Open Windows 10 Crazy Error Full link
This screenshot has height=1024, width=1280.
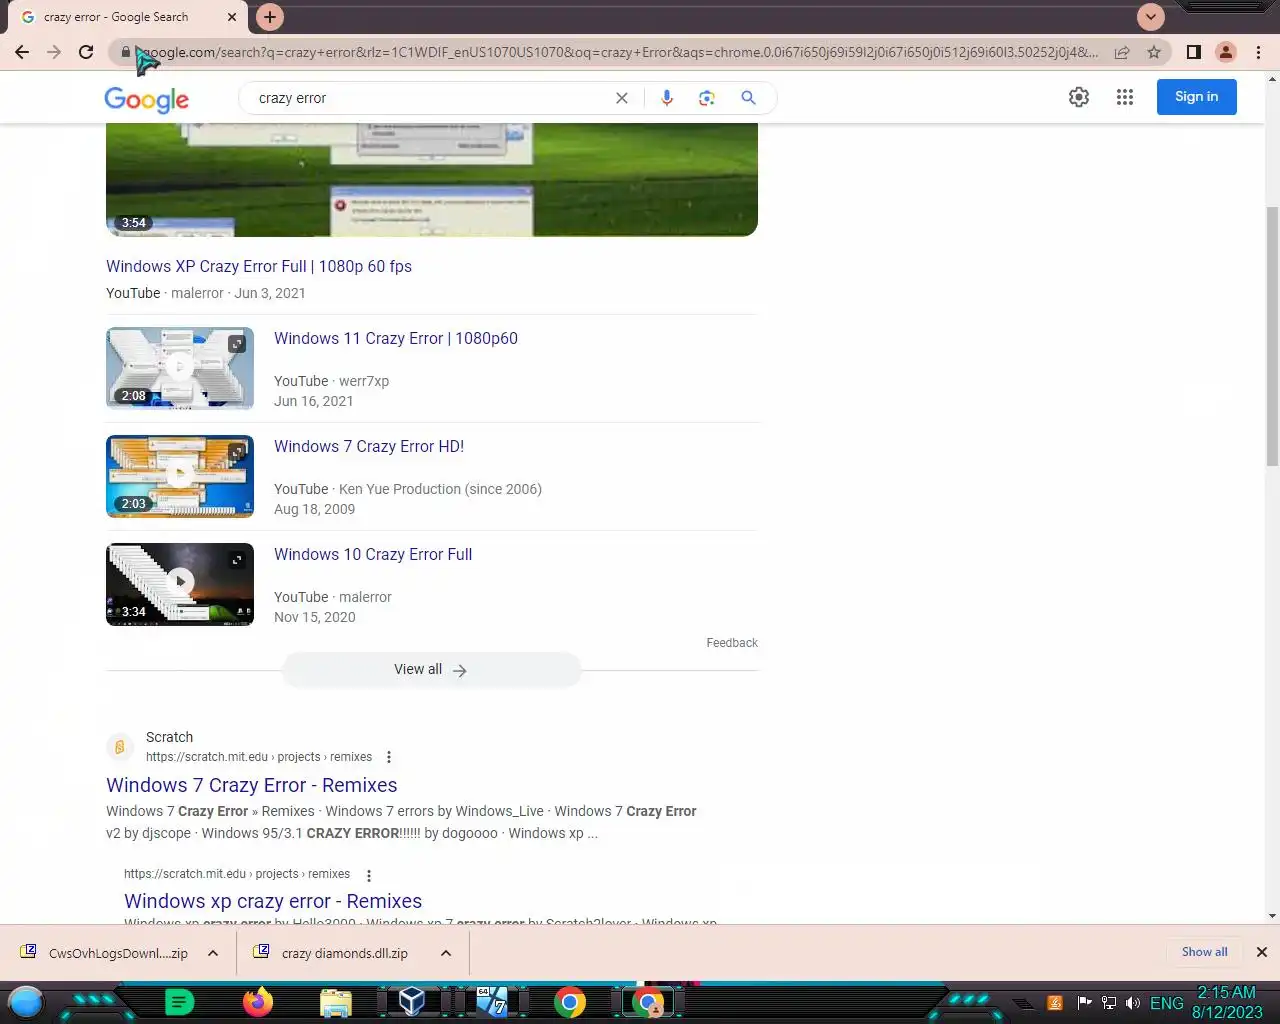(373, 554)
